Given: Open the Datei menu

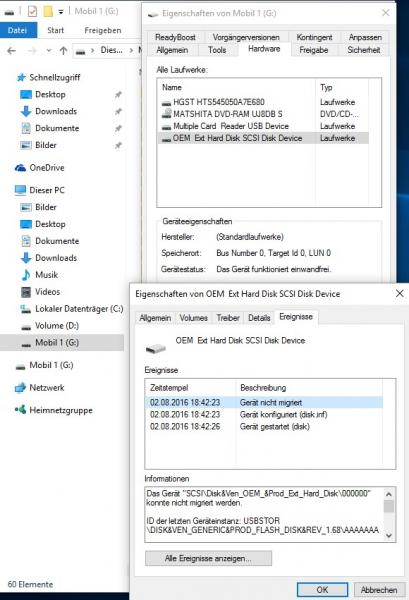Looking at the screenshot, I should pyautogui.click(x=18, y=30).
